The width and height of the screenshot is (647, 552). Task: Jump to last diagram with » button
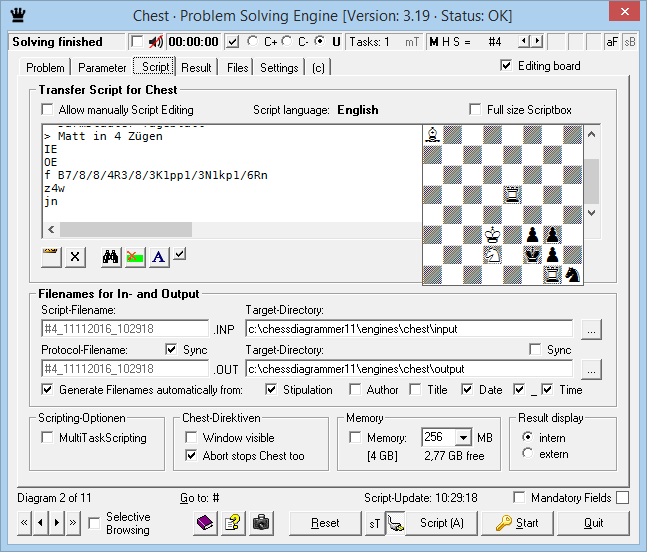coord(73,523)
